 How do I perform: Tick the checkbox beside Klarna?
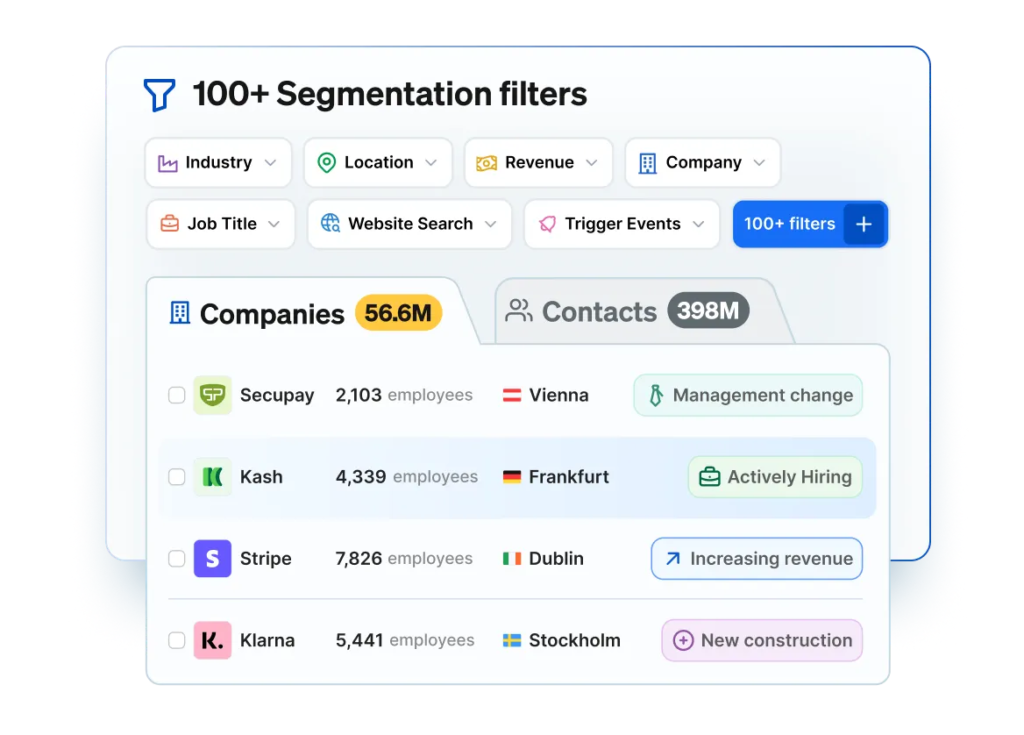(177, 640)
